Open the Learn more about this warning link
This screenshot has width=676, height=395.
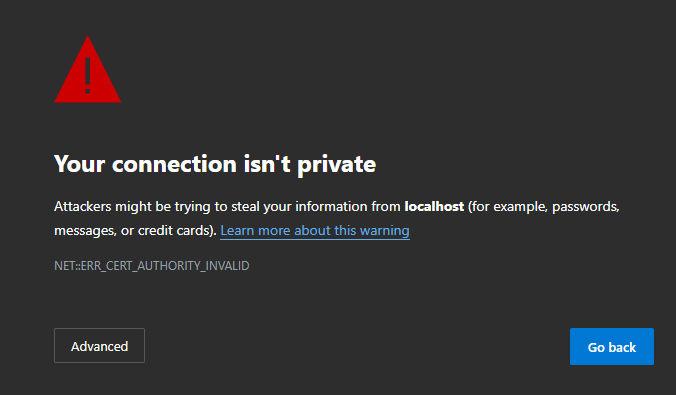click(315, 230)
